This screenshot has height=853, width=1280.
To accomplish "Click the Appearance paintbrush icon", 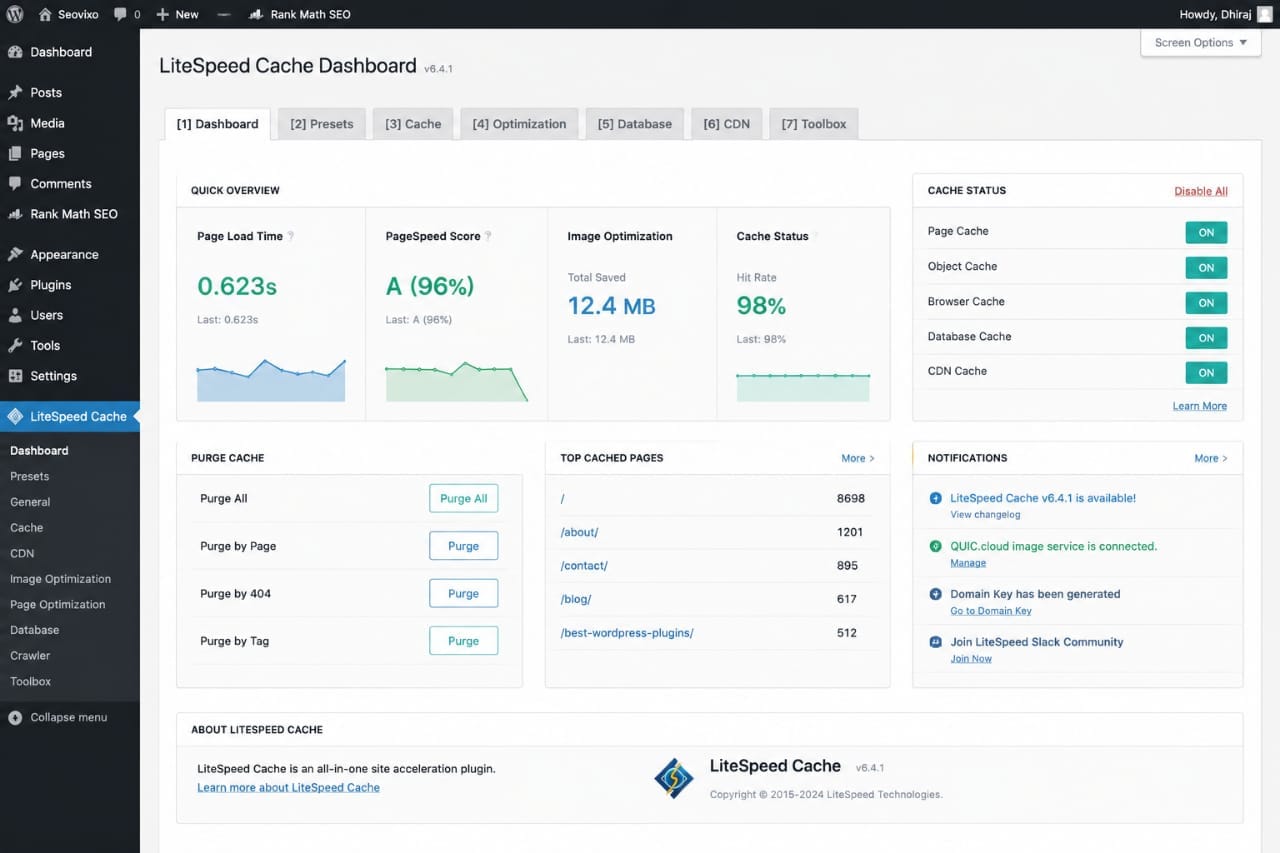I will click(x=15, y=254).
